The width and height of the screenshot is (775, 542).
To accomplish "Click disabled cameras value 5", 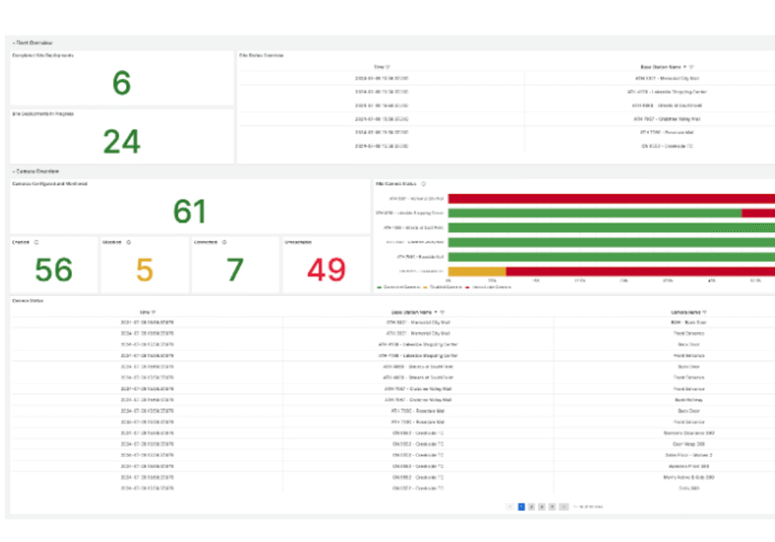I will coord(144,270).
